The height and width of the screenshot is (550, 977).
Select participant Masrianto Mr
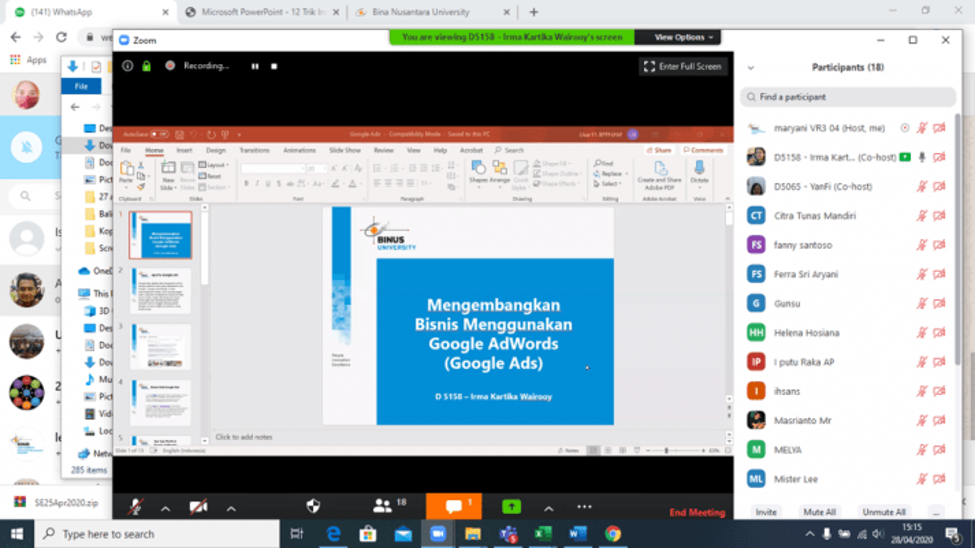click(847, 420)
